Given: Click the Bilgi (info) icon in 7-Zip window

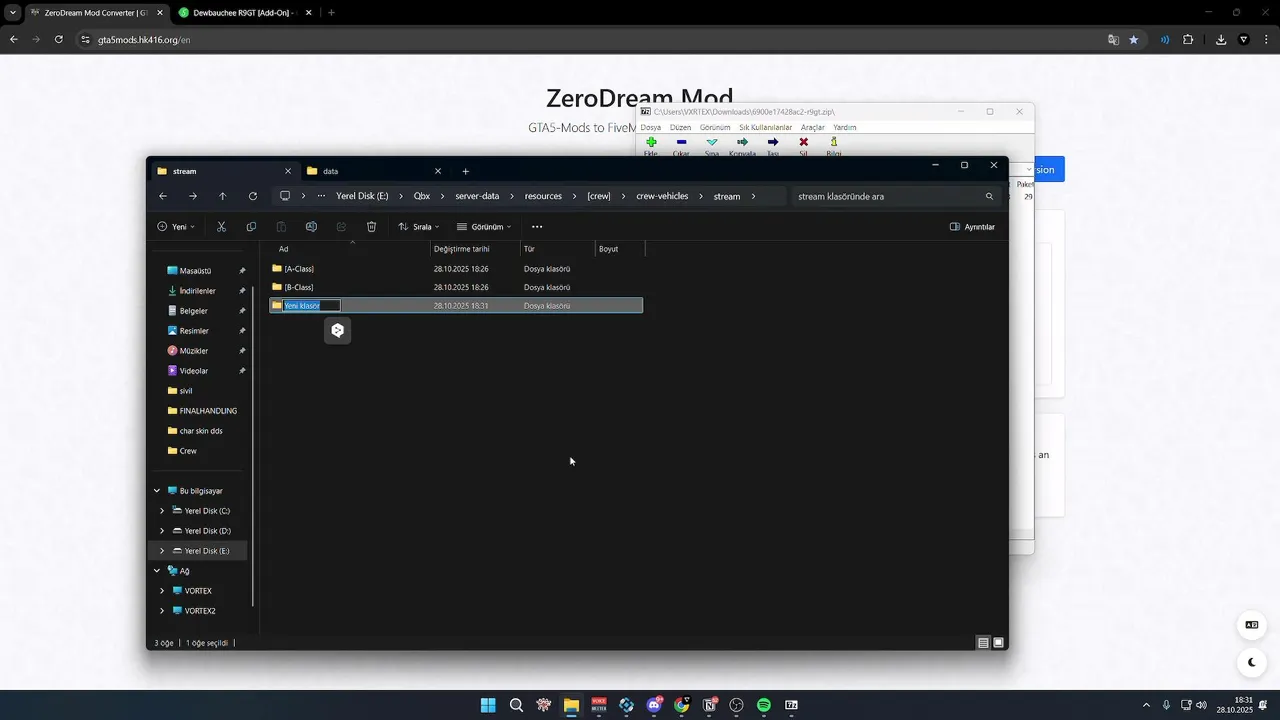Looking at the screenshot, I should [833, 143].
